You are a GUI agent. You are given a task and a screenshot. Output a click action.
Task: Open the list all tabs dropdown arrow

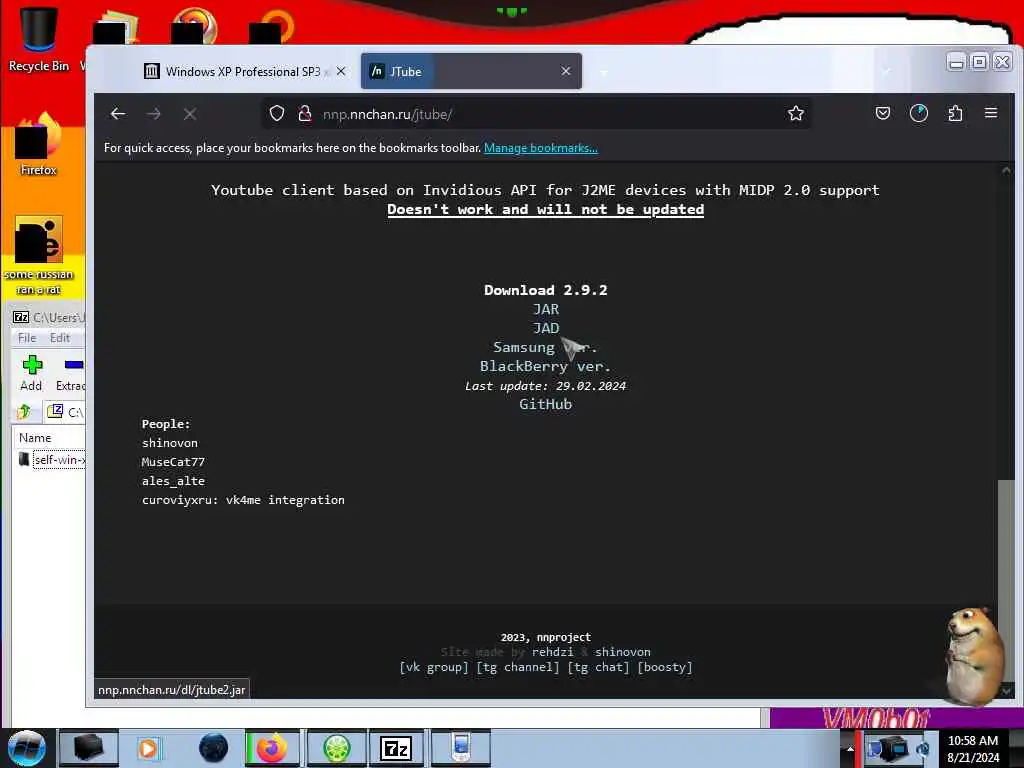pos(886,71)
